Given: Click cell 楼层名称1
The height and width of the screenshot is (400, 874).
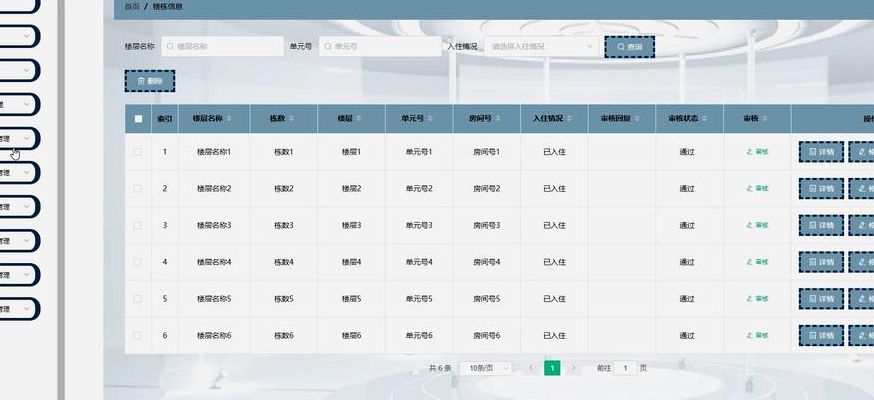Looking at the screenshot, I should [x=214, y=152].
